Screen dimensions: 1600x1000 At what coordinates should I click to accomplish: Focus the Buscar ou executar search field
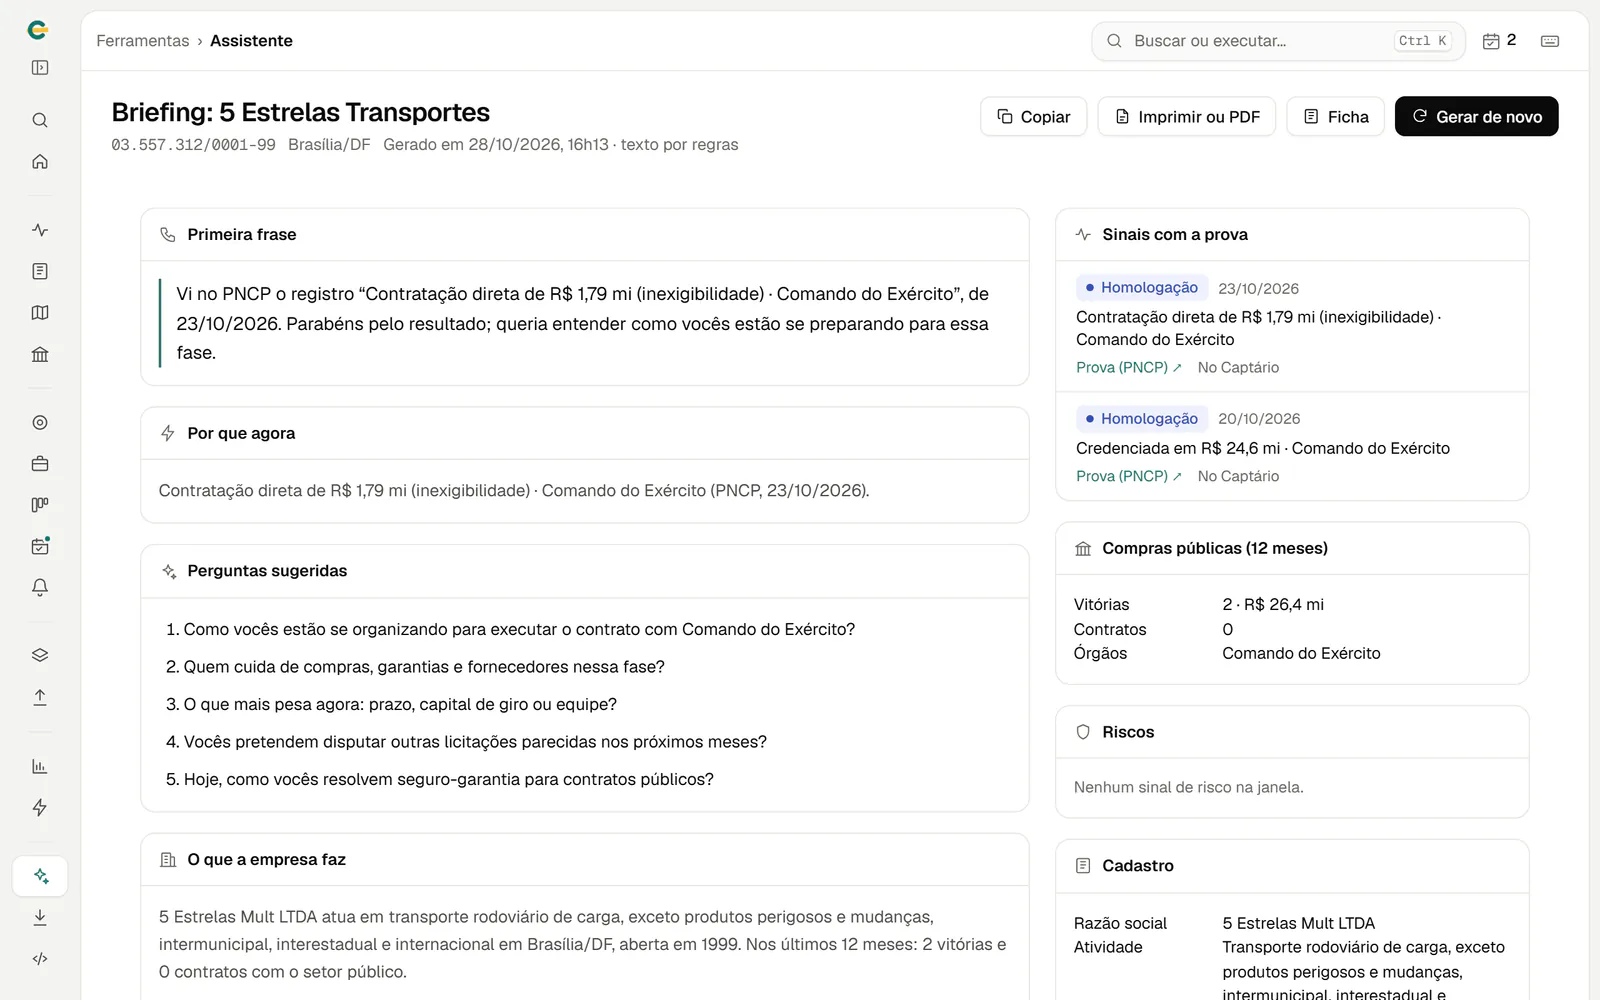coord(1278,41)
